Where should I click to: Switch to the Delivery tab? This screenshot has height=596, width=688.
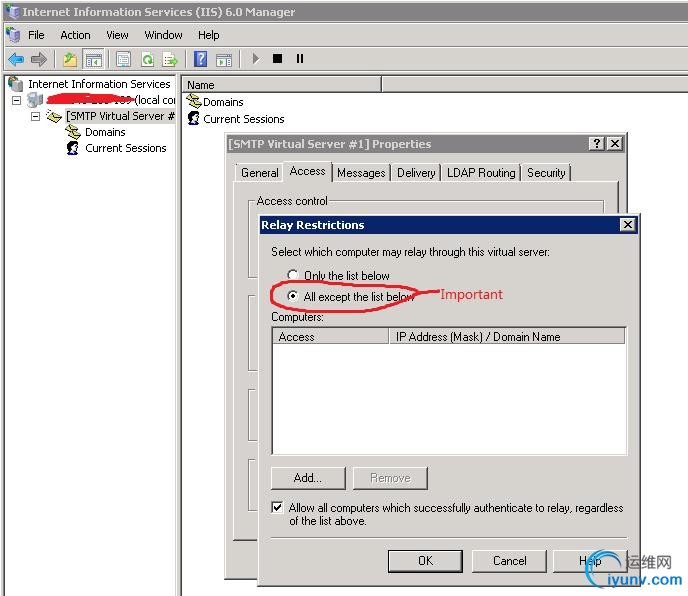416,173
